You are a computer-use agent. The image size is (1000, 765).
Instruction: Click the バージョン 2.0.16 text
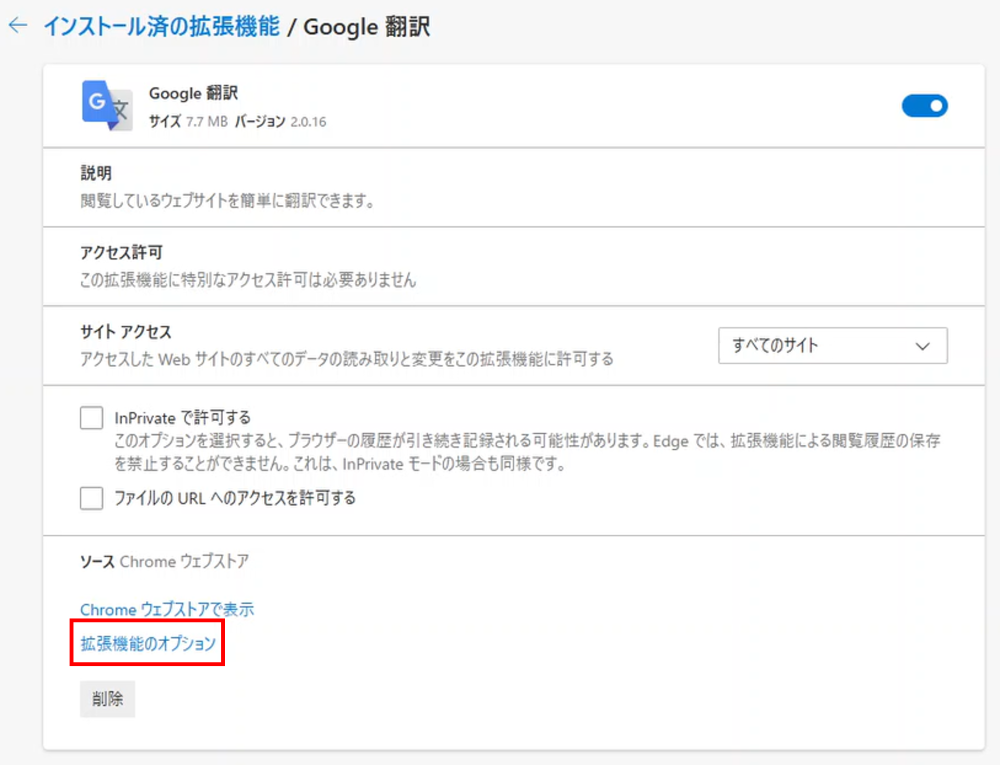[x=280, y=122]
